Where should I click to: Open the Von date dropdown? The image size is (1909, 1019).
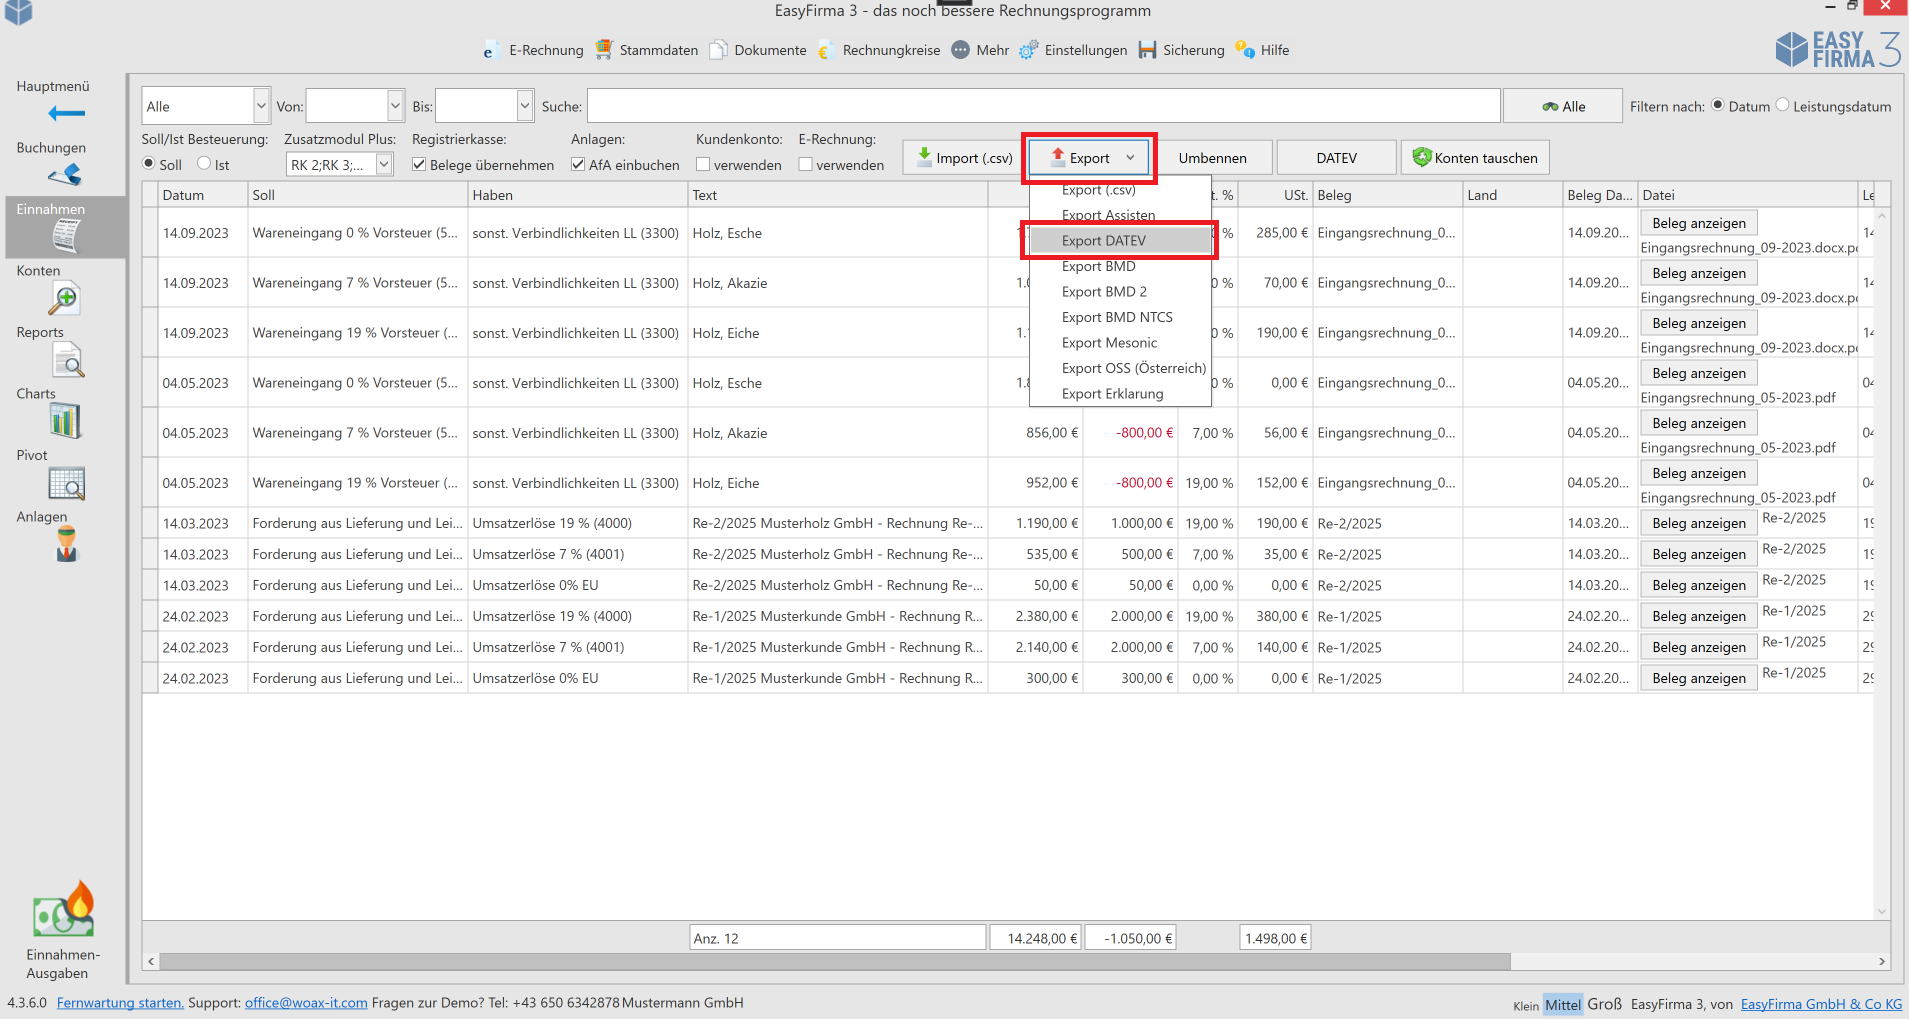coord(395,106)
